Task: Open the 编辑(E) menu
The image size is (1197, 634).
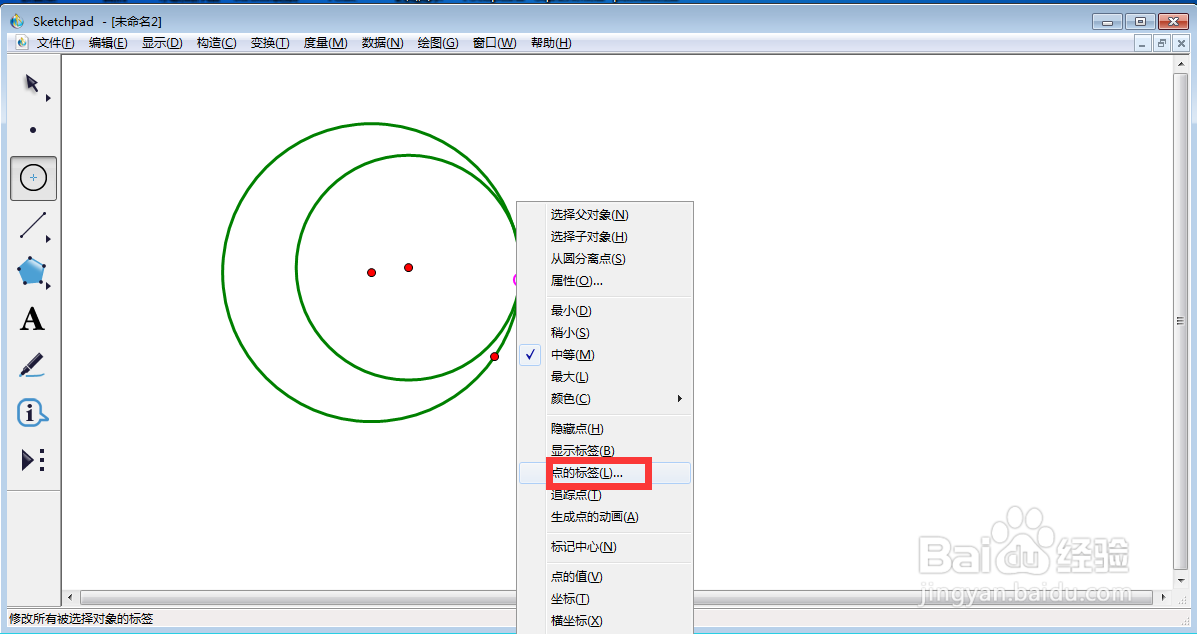Action: click(108, 43)
